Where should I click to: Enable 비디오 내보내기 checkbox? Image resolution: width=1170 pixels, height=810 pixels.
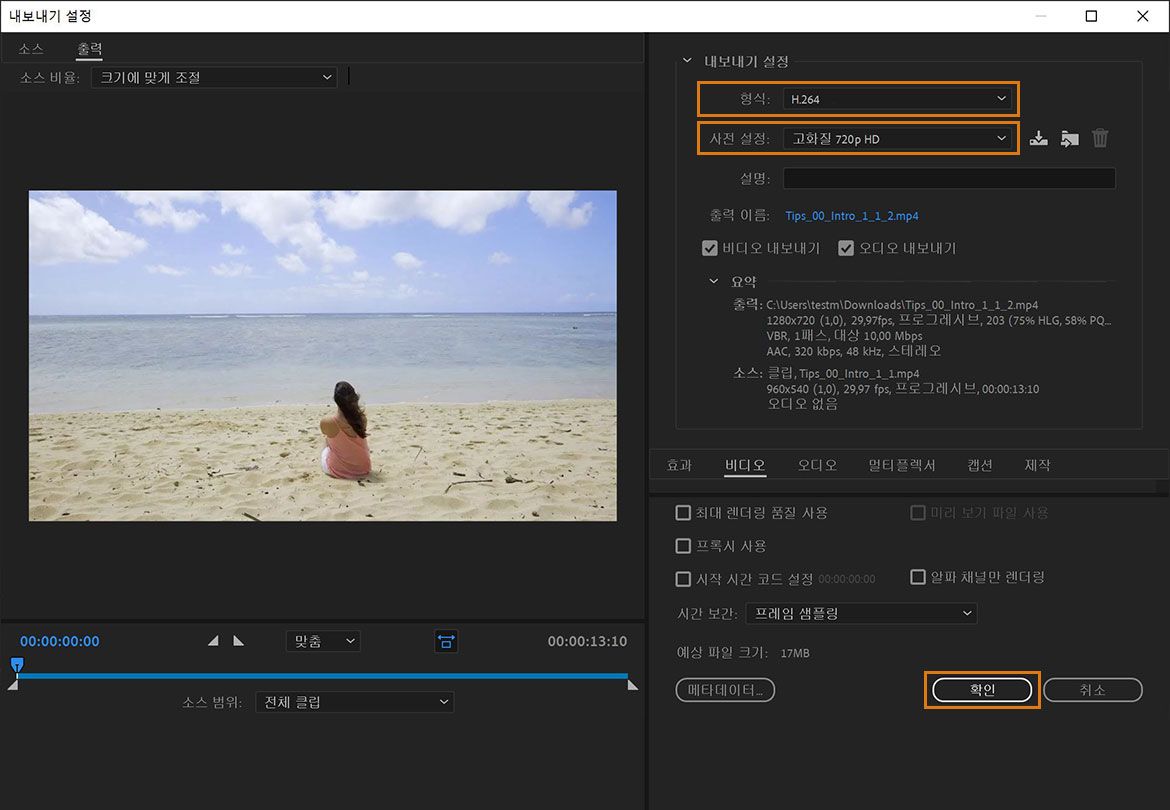(x=710, y=248)
